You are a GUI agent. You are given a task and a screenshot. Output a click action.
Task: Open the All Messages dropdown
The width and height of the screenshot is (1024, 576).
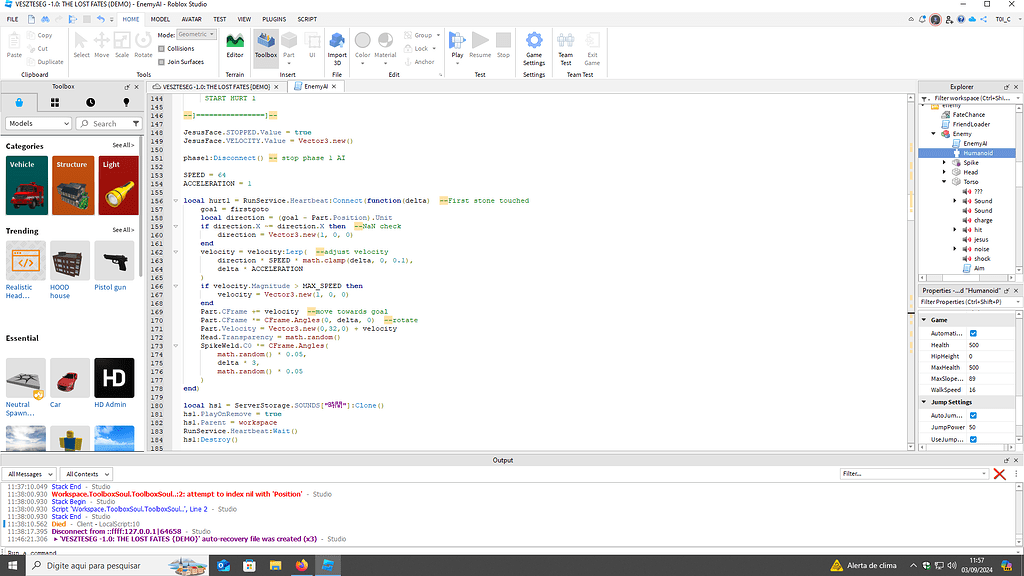pos(29,474)
